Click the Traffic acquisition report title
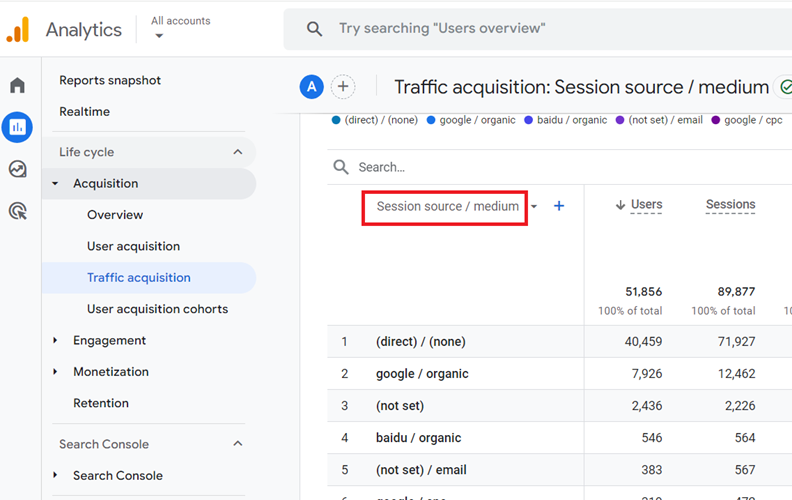Viewport: 792px width, 500px height. [x=581, y=87]
